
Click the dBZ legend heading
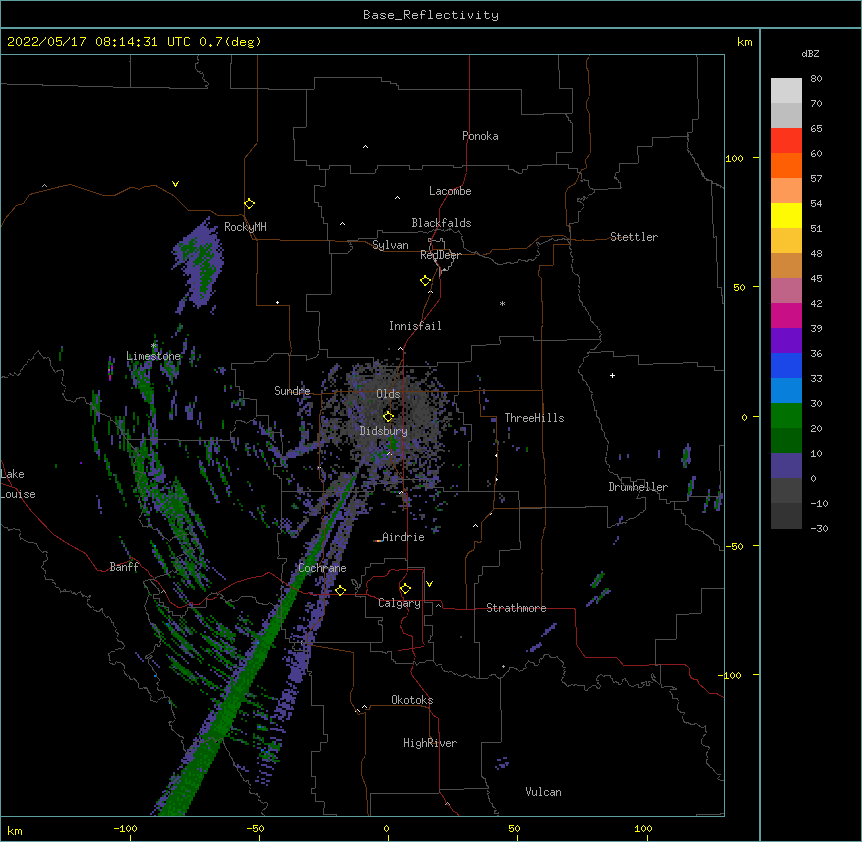click(810, 54)
